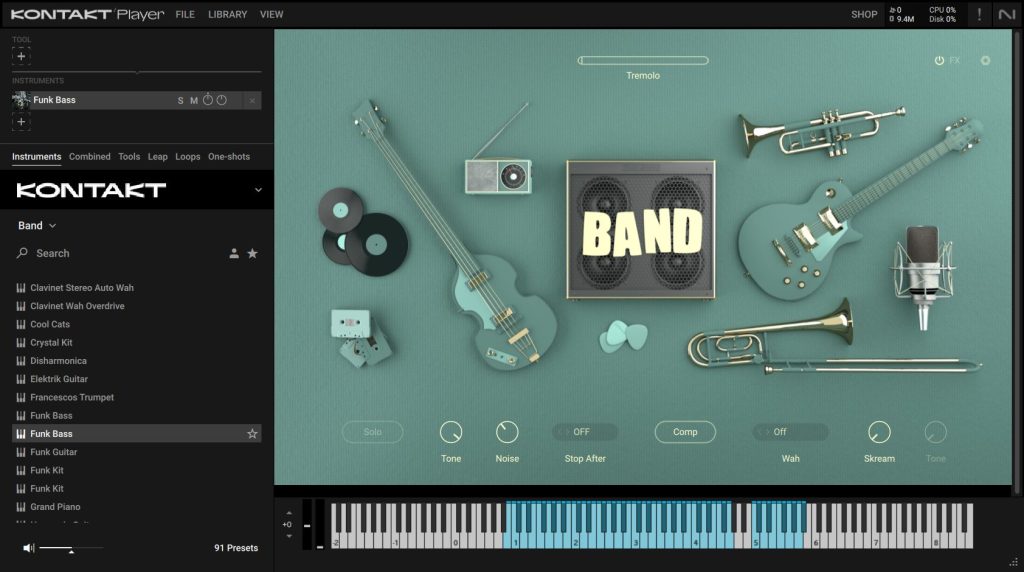Click the Tremolo slider bar
This screenshot has width=1024, height=572.
click(x=643, y=61)
